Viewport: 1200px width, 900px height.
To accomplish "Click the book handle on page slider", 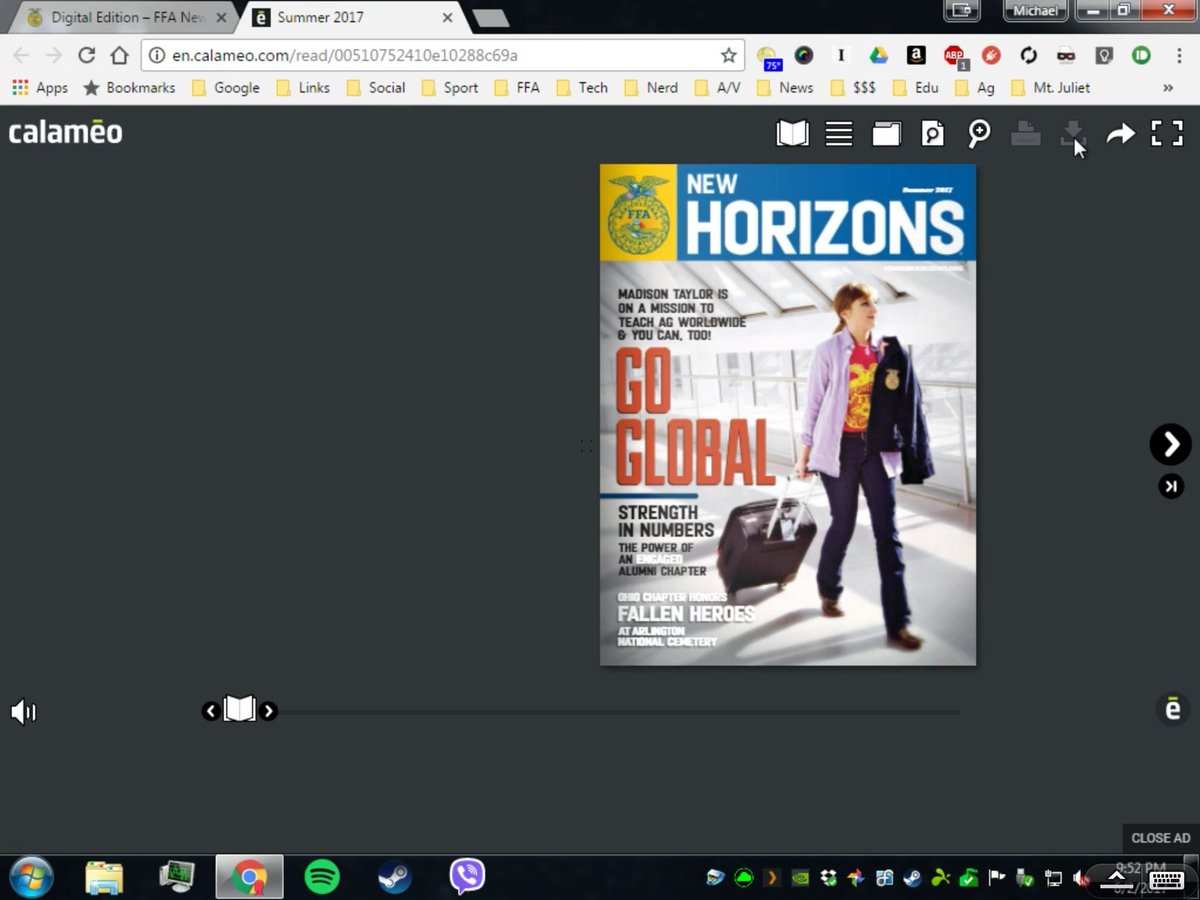I will tap(239, 710).
